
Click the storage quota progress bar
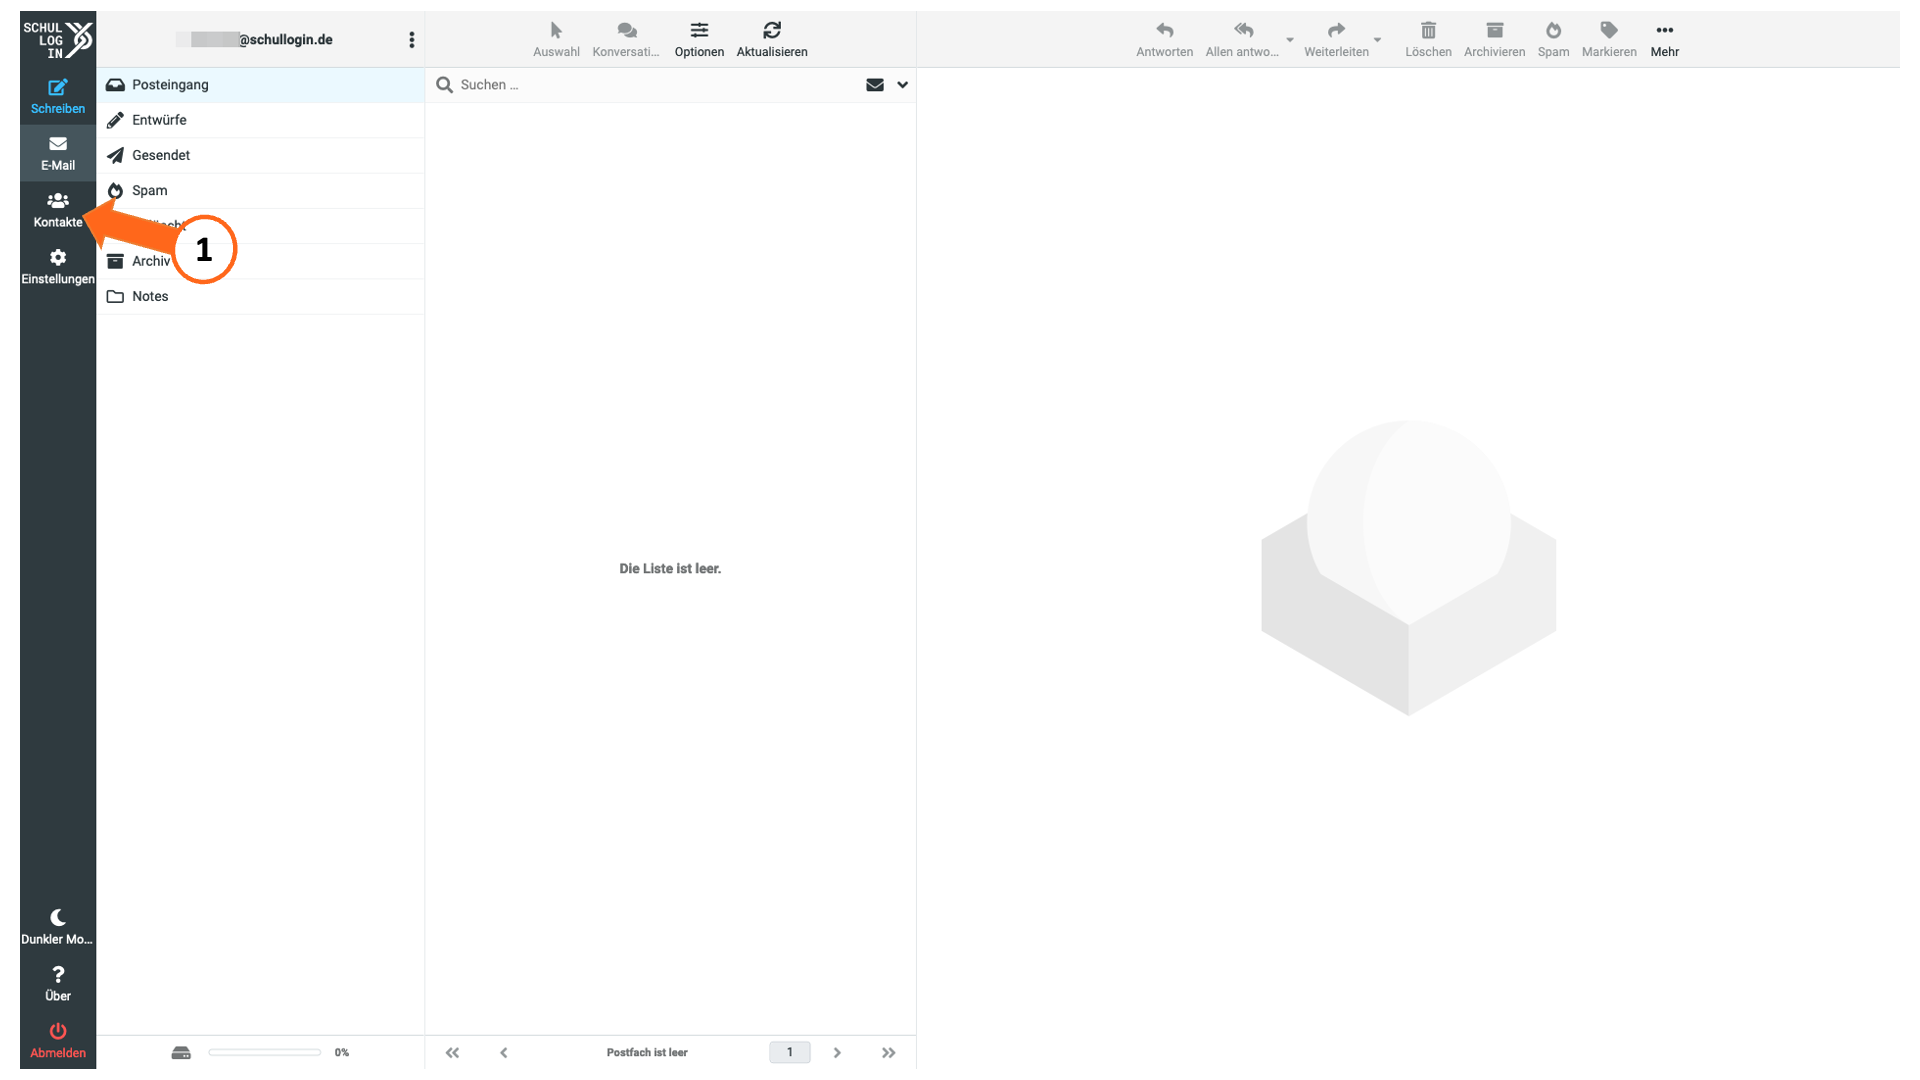tap(265, 1052)
